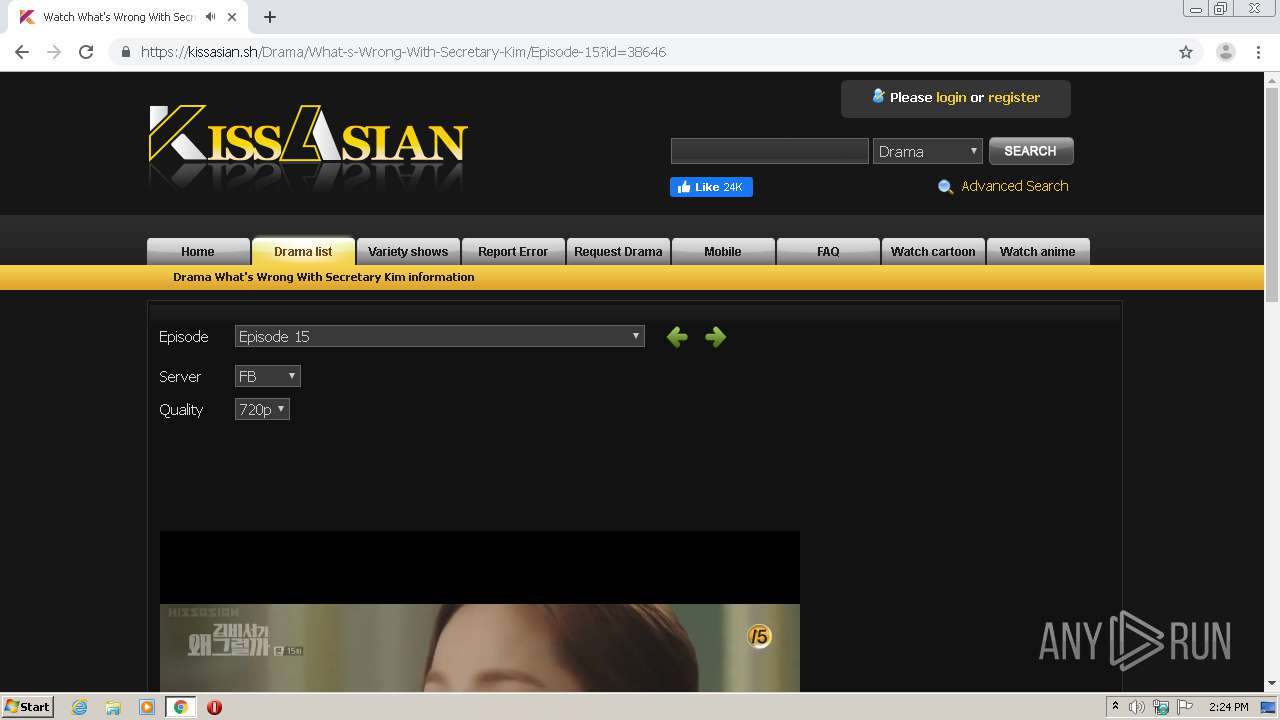Click the register link
1280x720 pixels.
[1014, 97]
